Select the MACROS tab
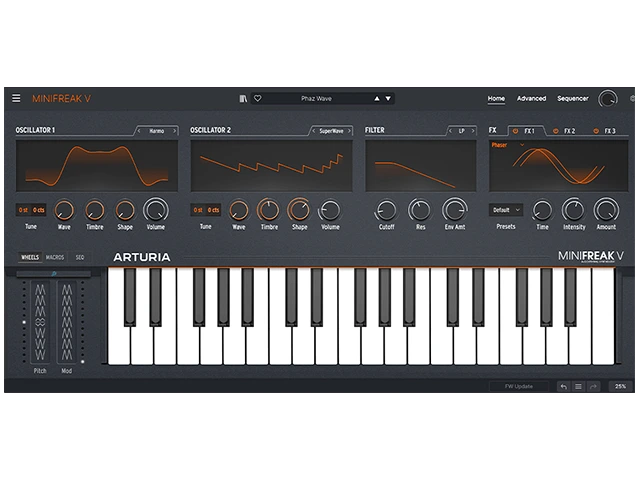640x480 pixels. pyautogui.click(x=55, y=257)
